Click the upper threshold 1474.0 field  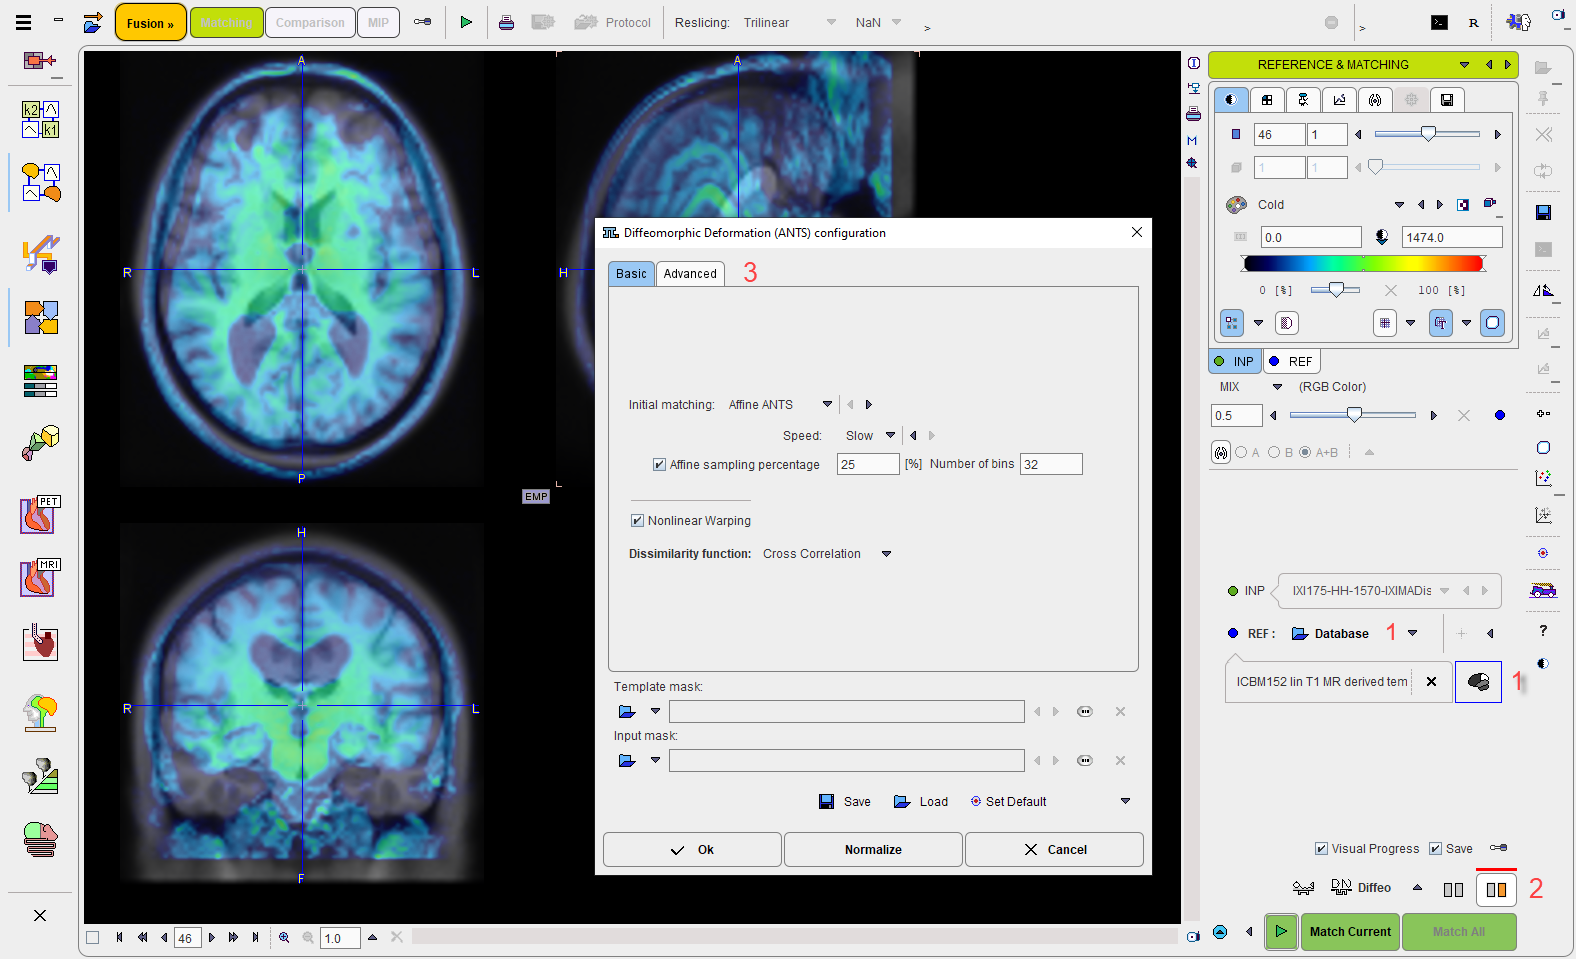coord(1452,237)
